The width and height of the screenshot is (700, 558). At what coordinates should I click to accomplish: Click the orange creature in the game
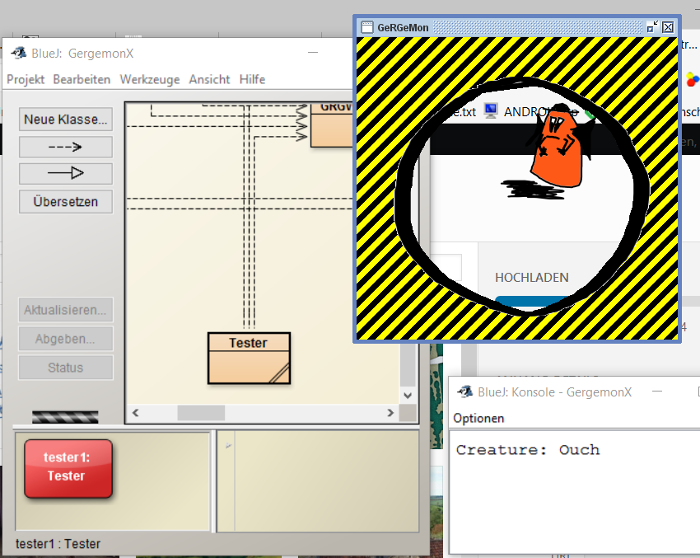click(x=556, y=150)
